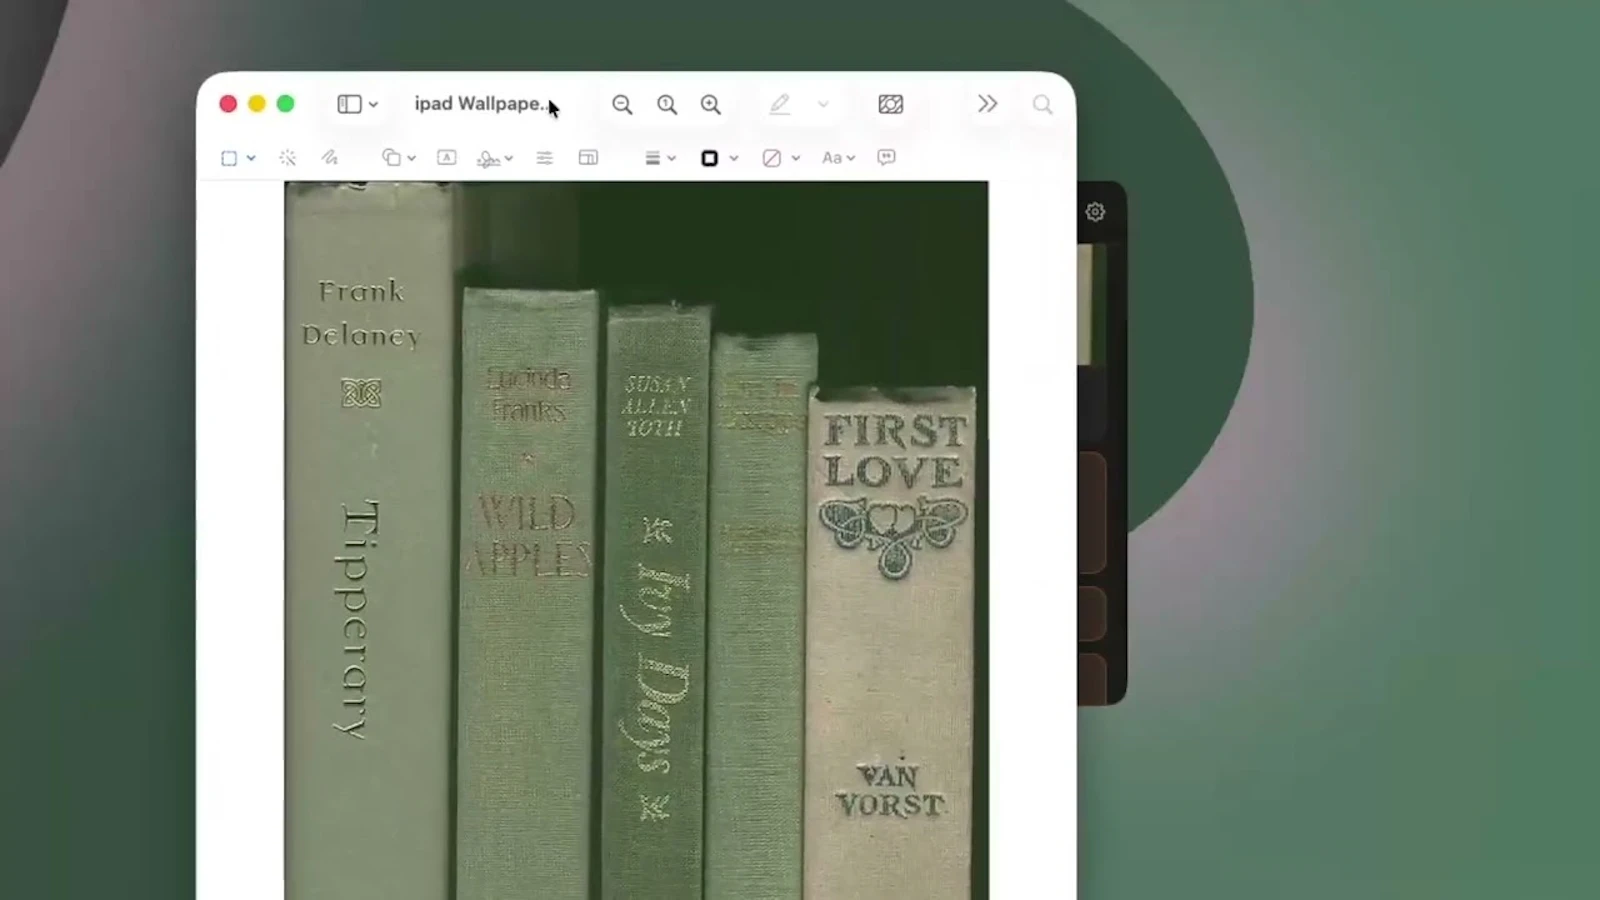Click the green full screen button
Viewport: 1600px width, 900px height.
285,104
